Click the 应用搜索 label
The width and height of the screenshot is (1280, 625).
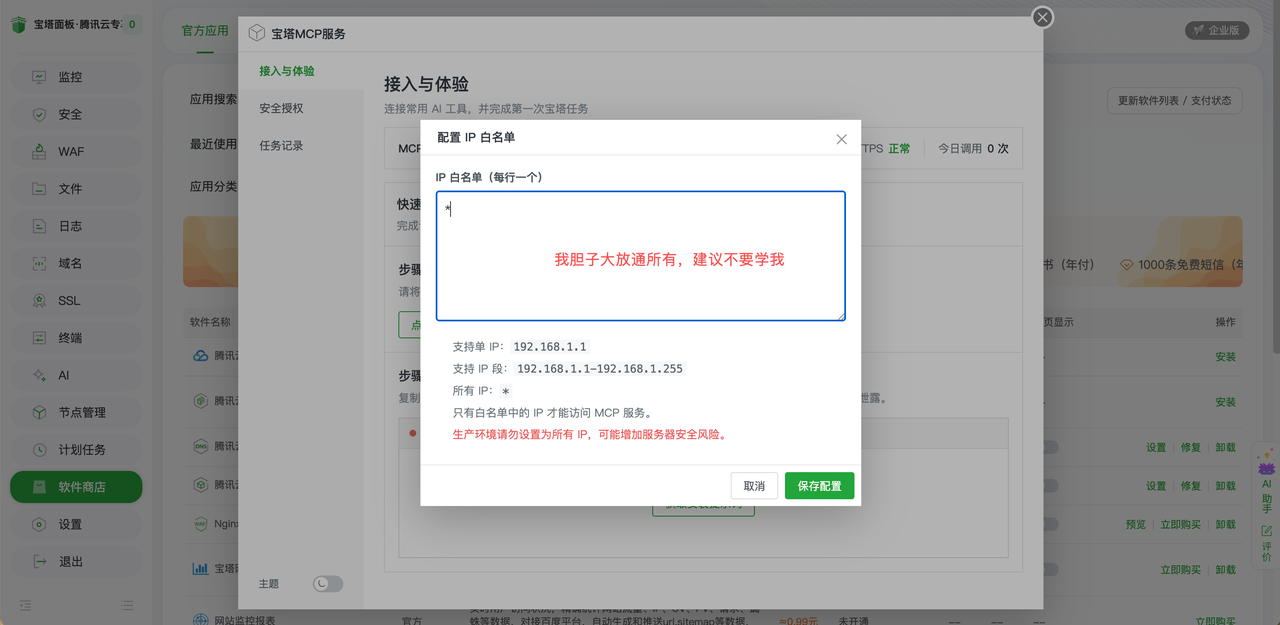(214, 100)
